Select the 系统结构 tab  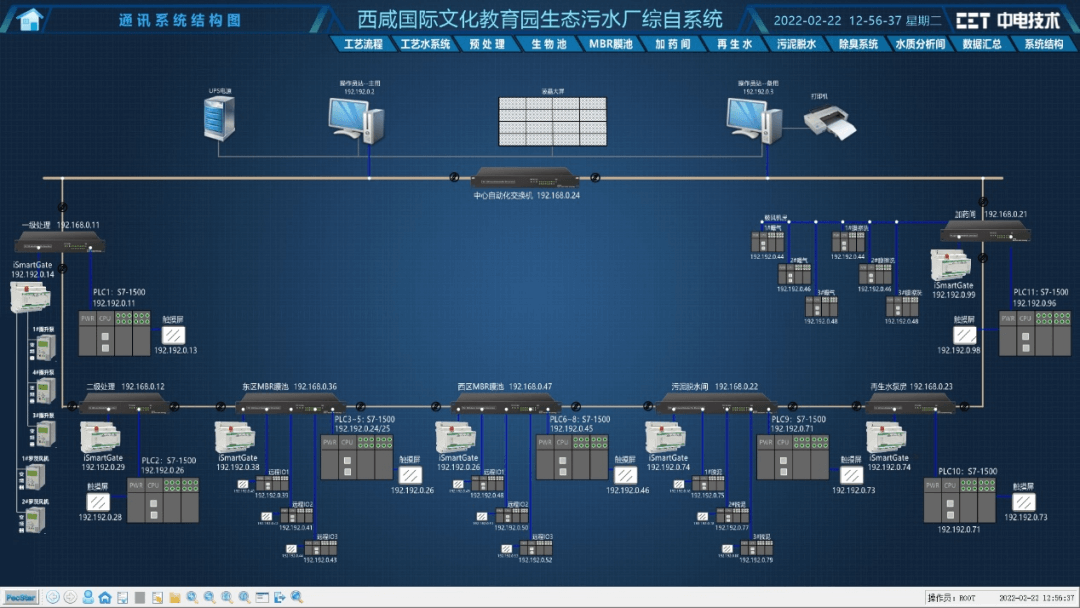tap(1043, 44)
